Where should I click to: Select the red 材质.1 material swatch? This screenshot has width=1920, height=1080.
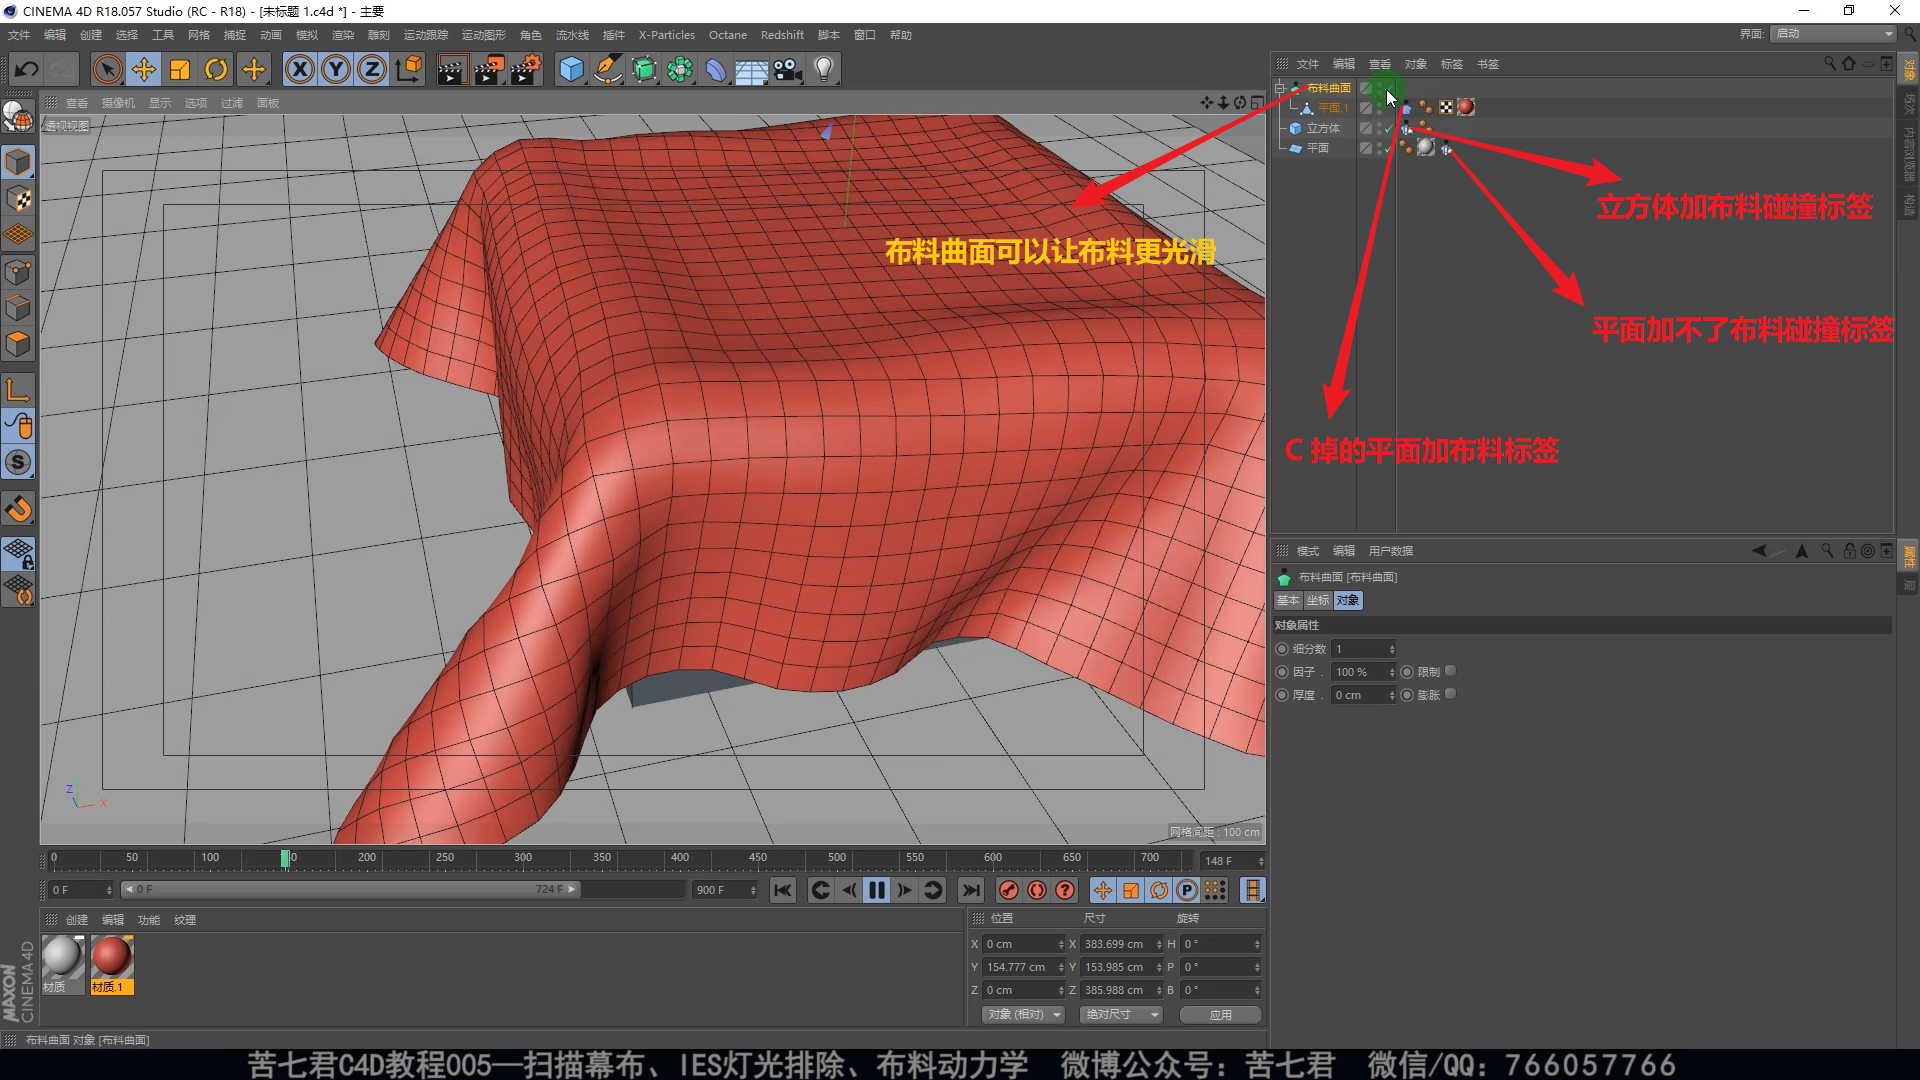(111, 958)
